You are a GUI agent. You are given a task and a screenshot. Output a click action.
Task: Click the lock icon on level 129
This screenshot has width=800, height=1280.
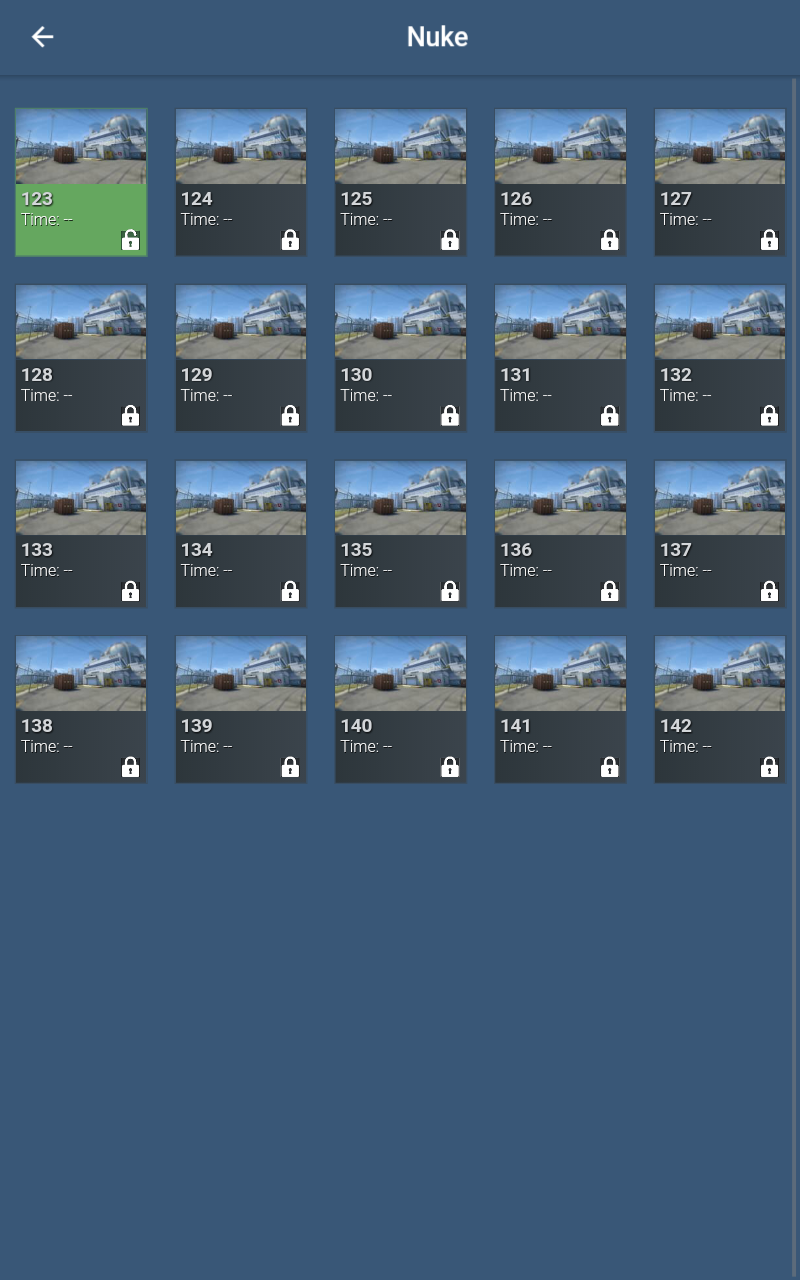click(x=290, y=415)
